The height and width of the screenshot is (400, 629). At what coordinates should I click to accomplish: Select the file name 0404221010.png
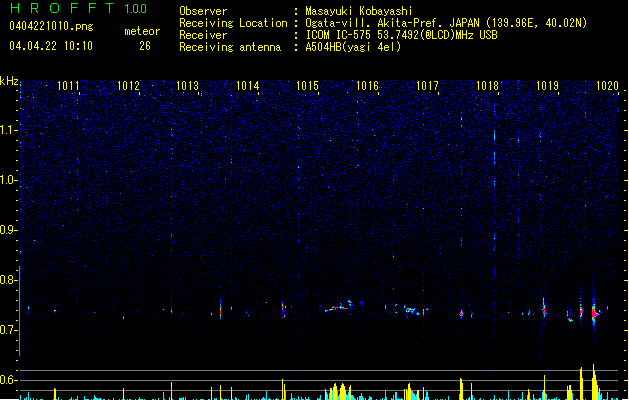[x=51, y=26]
